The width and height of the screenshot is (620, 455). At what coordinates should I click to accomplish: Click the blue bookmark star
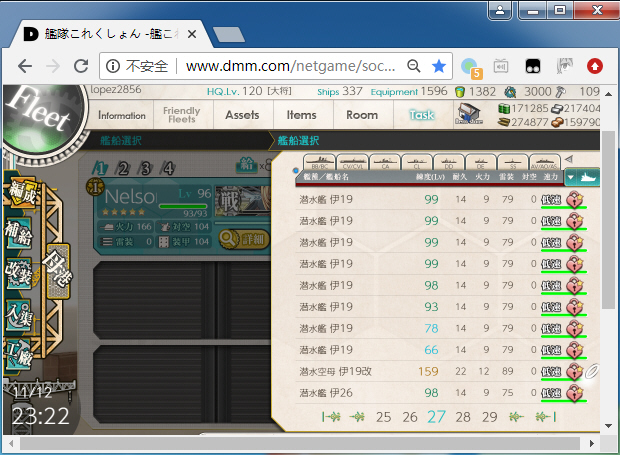click(x=439, y=66)
